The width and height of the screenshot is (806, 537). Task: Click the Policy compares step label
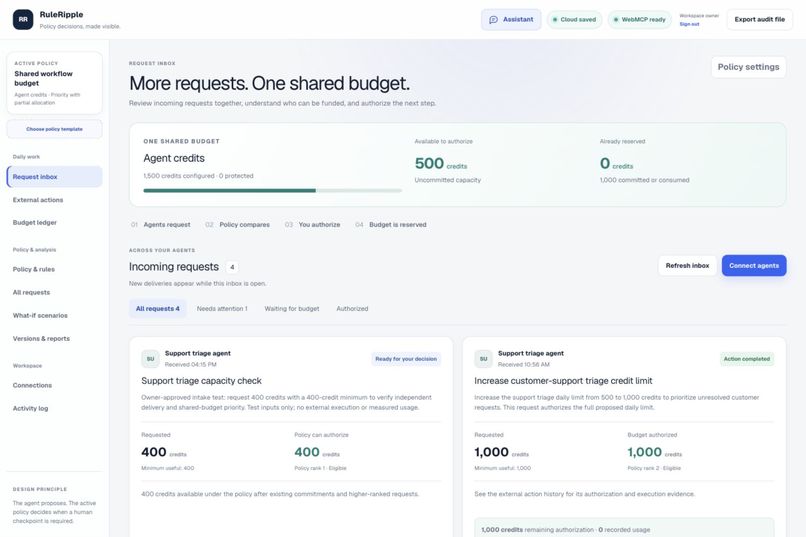click(244, 225)
